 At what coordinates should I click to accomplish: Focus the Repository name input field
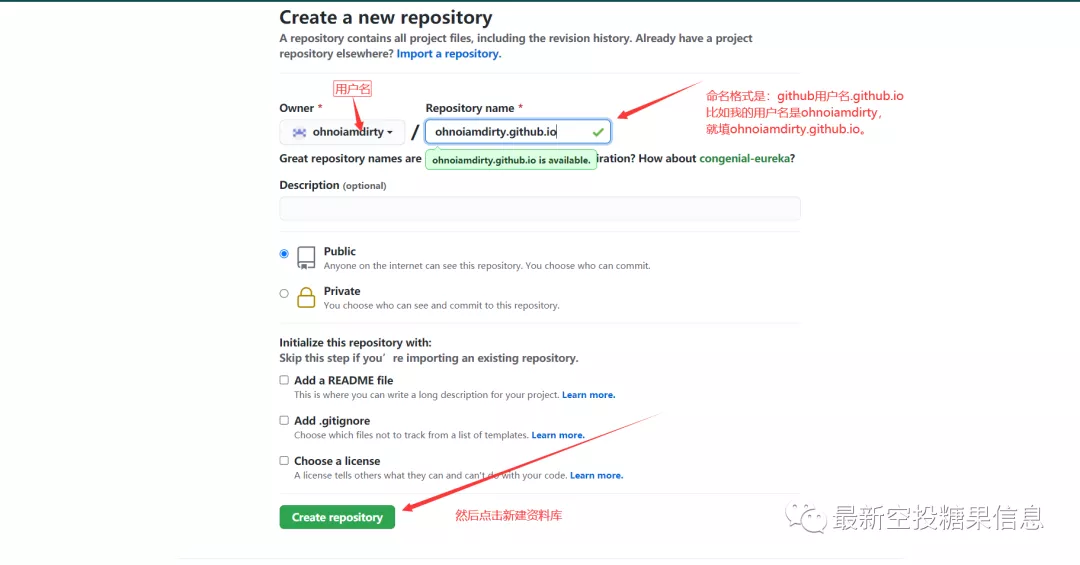pyautogui.click(x=518, y=132)
